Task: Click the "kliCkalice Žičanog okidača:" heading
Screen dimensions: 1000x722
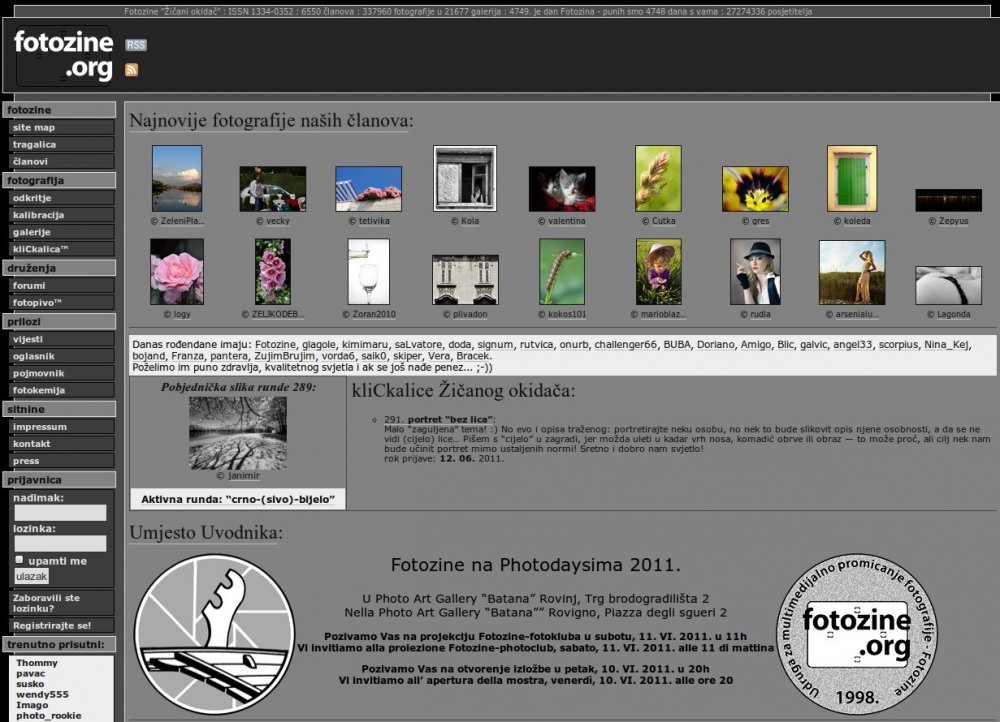Action: [x=463, y=390]
